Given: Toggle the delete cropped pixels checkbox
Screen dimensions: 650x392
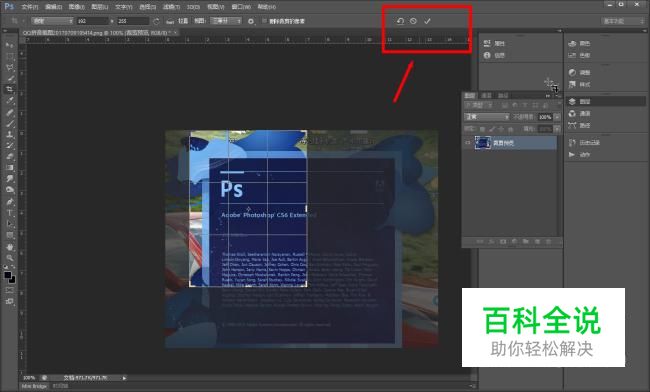Looking at the screenshot, I should 264,21.
